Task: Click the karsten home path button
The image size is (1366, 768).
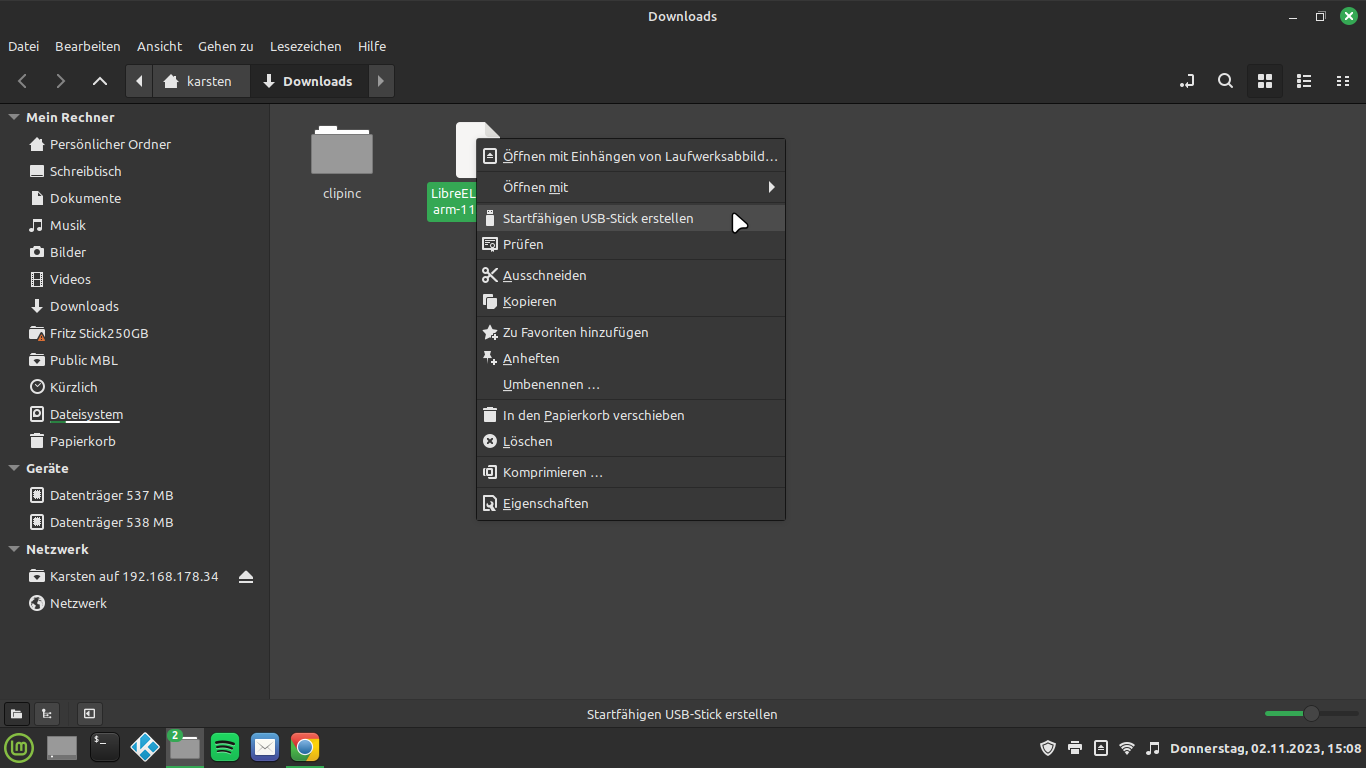Action: (x=200, y=81)
